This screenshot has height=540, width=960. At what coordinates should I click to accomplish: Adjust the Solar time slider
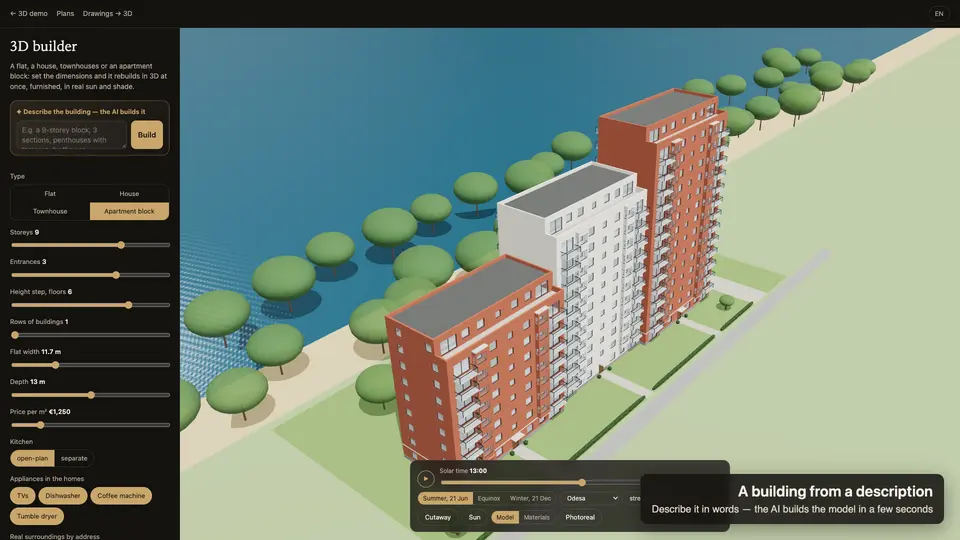(540, 482)
